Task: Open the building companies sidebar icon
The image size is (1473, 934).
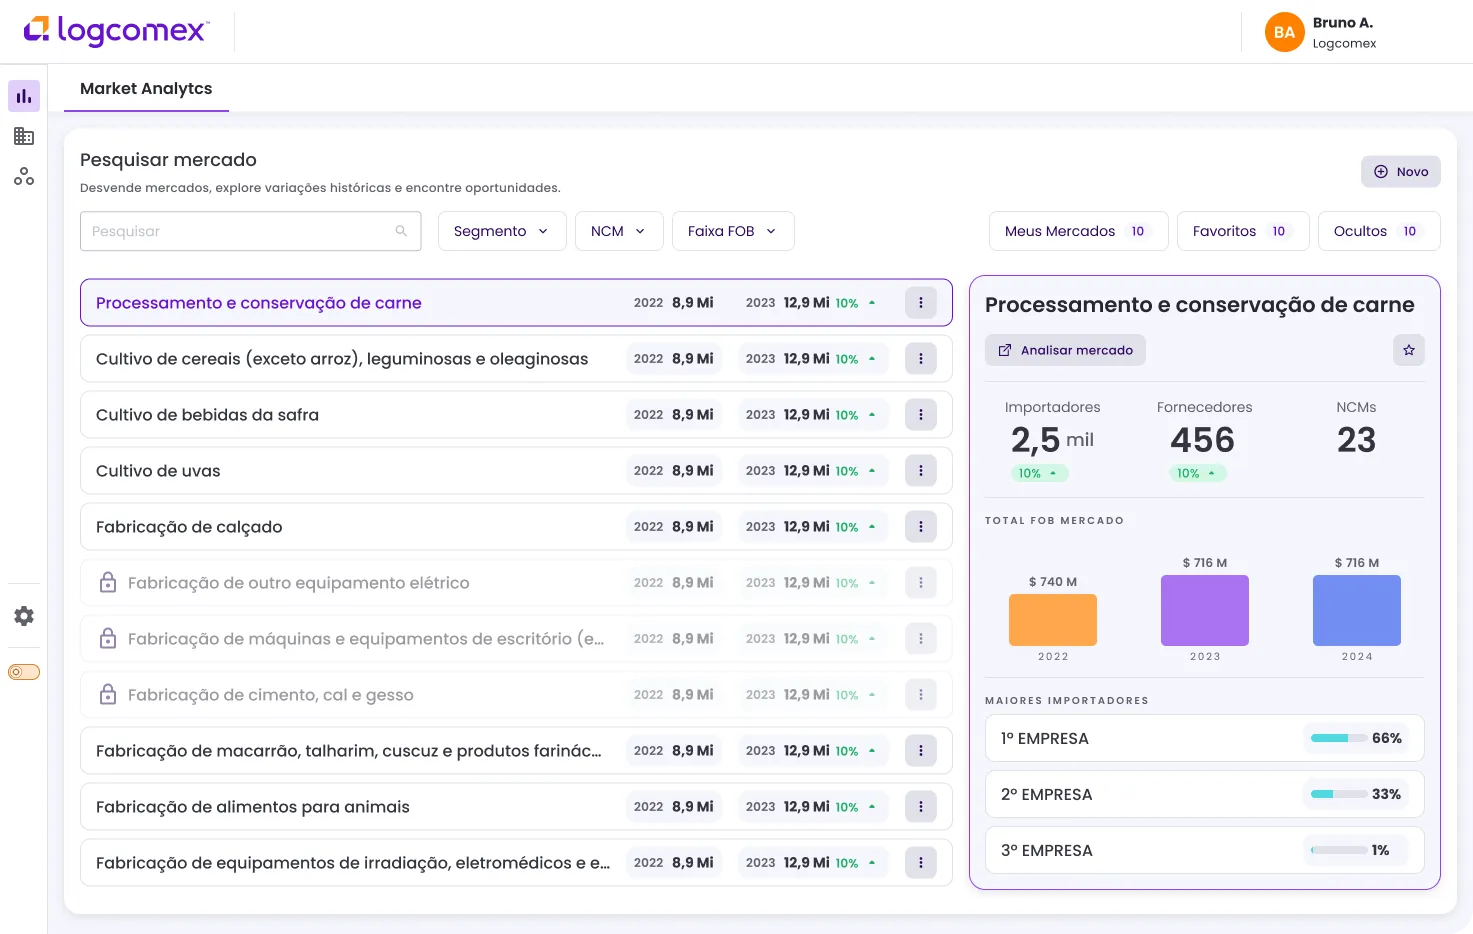Action: (24, 136)
